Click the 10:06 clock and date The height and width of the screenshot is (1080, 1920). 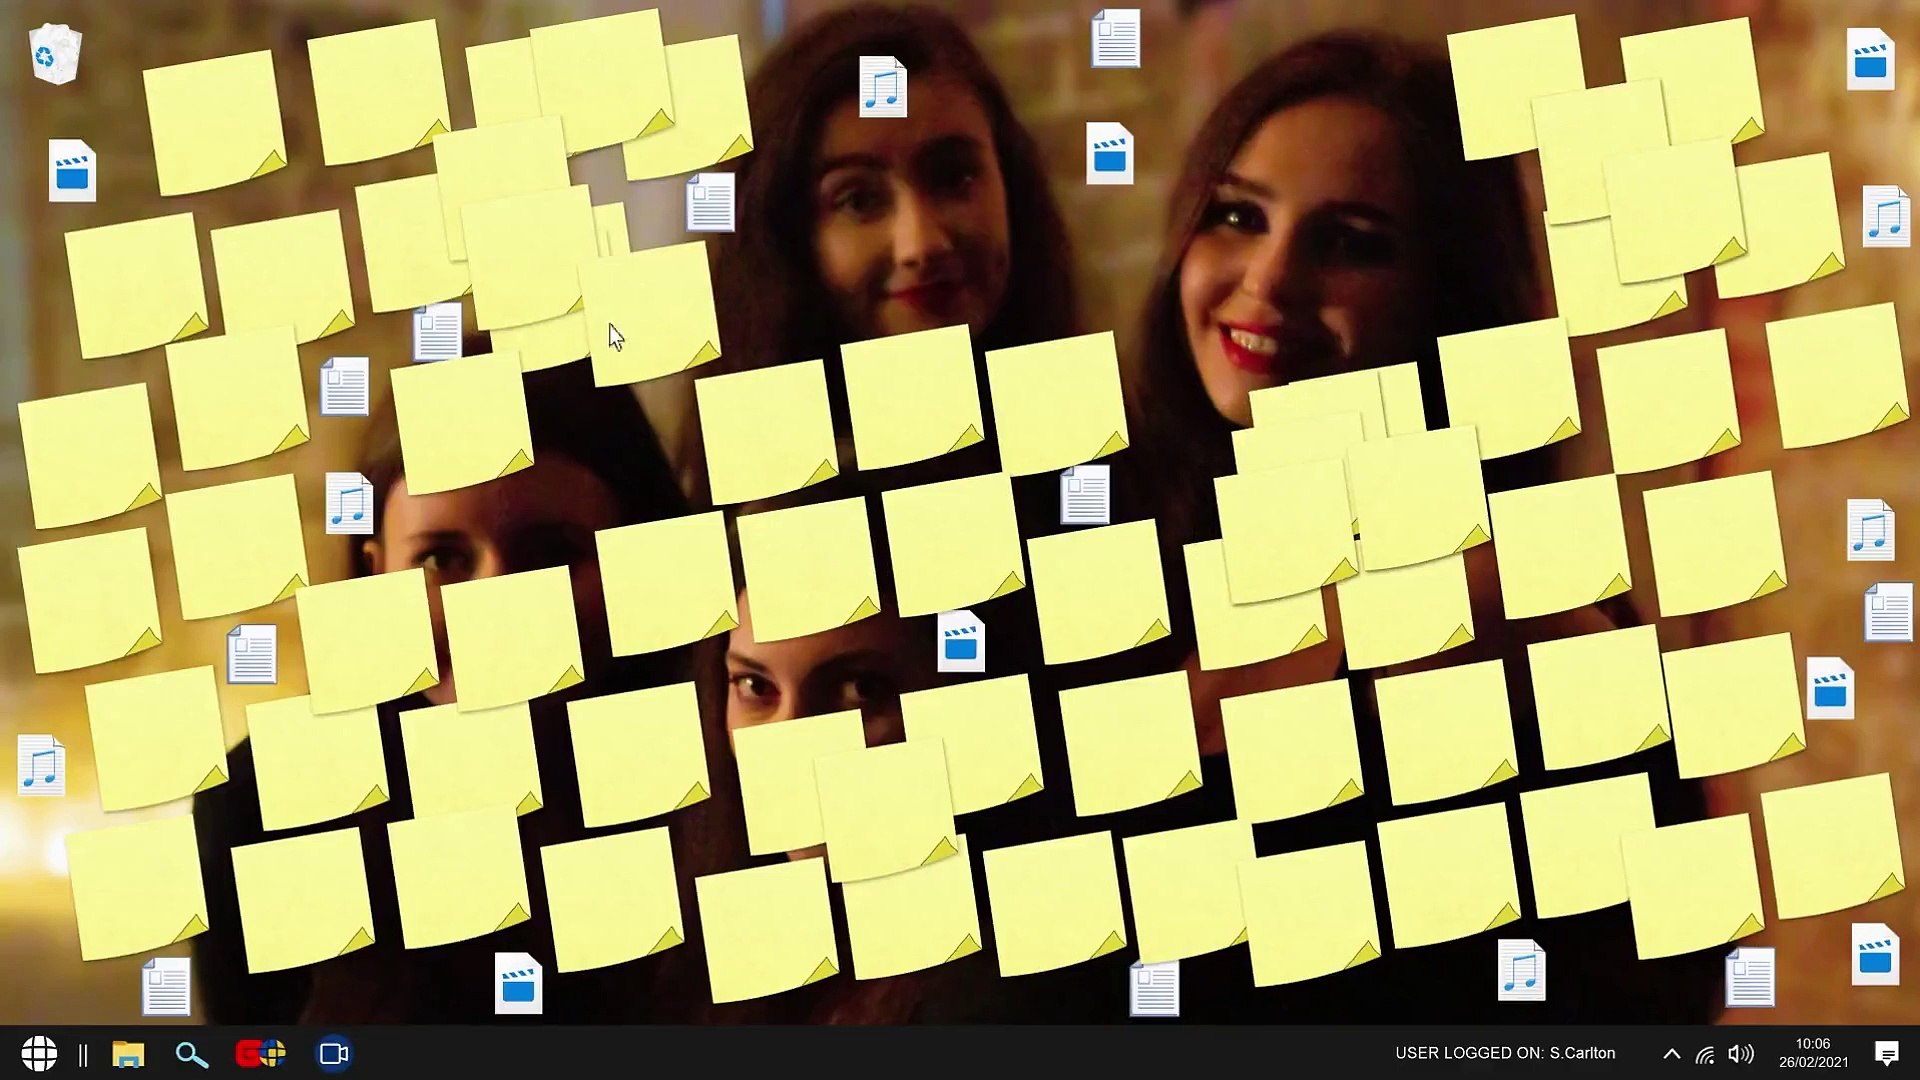[x=1812, y=1053]
